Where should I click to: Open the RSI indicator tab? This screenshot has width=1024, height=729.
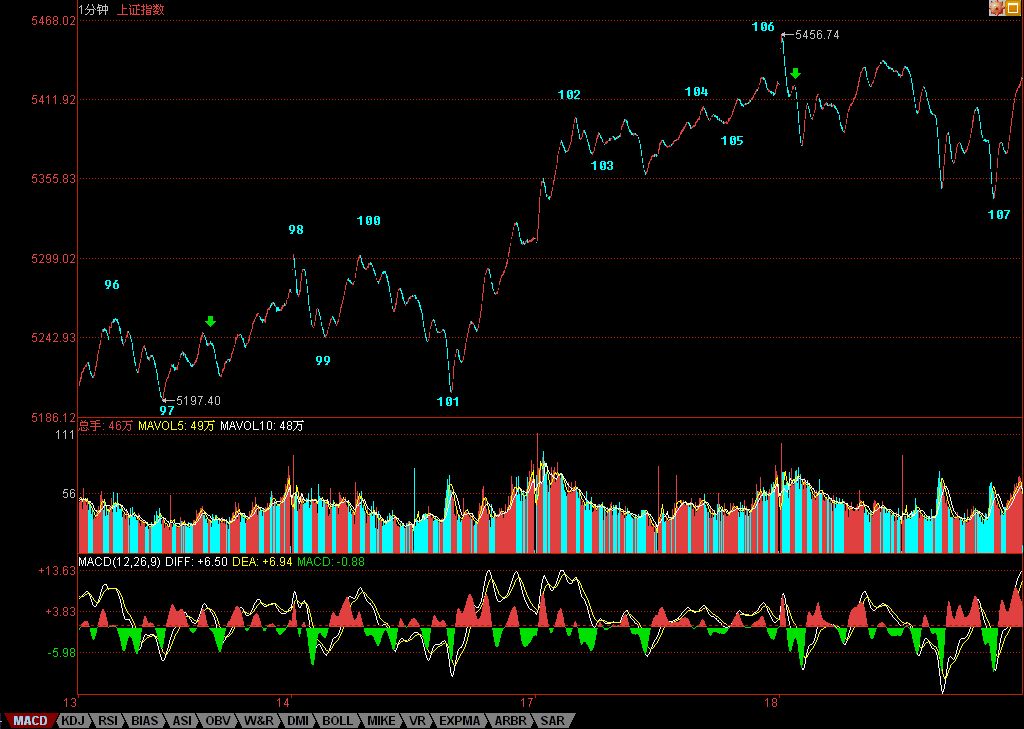(108, 720)
